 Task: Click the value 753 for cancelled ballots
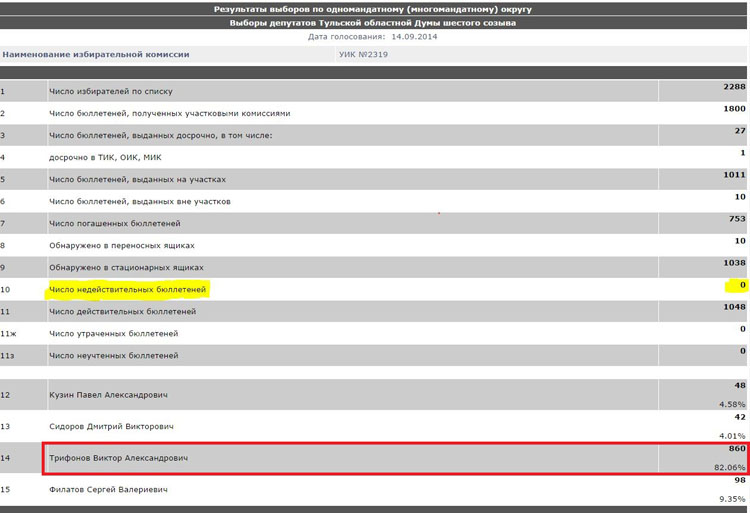click(737, 219)
